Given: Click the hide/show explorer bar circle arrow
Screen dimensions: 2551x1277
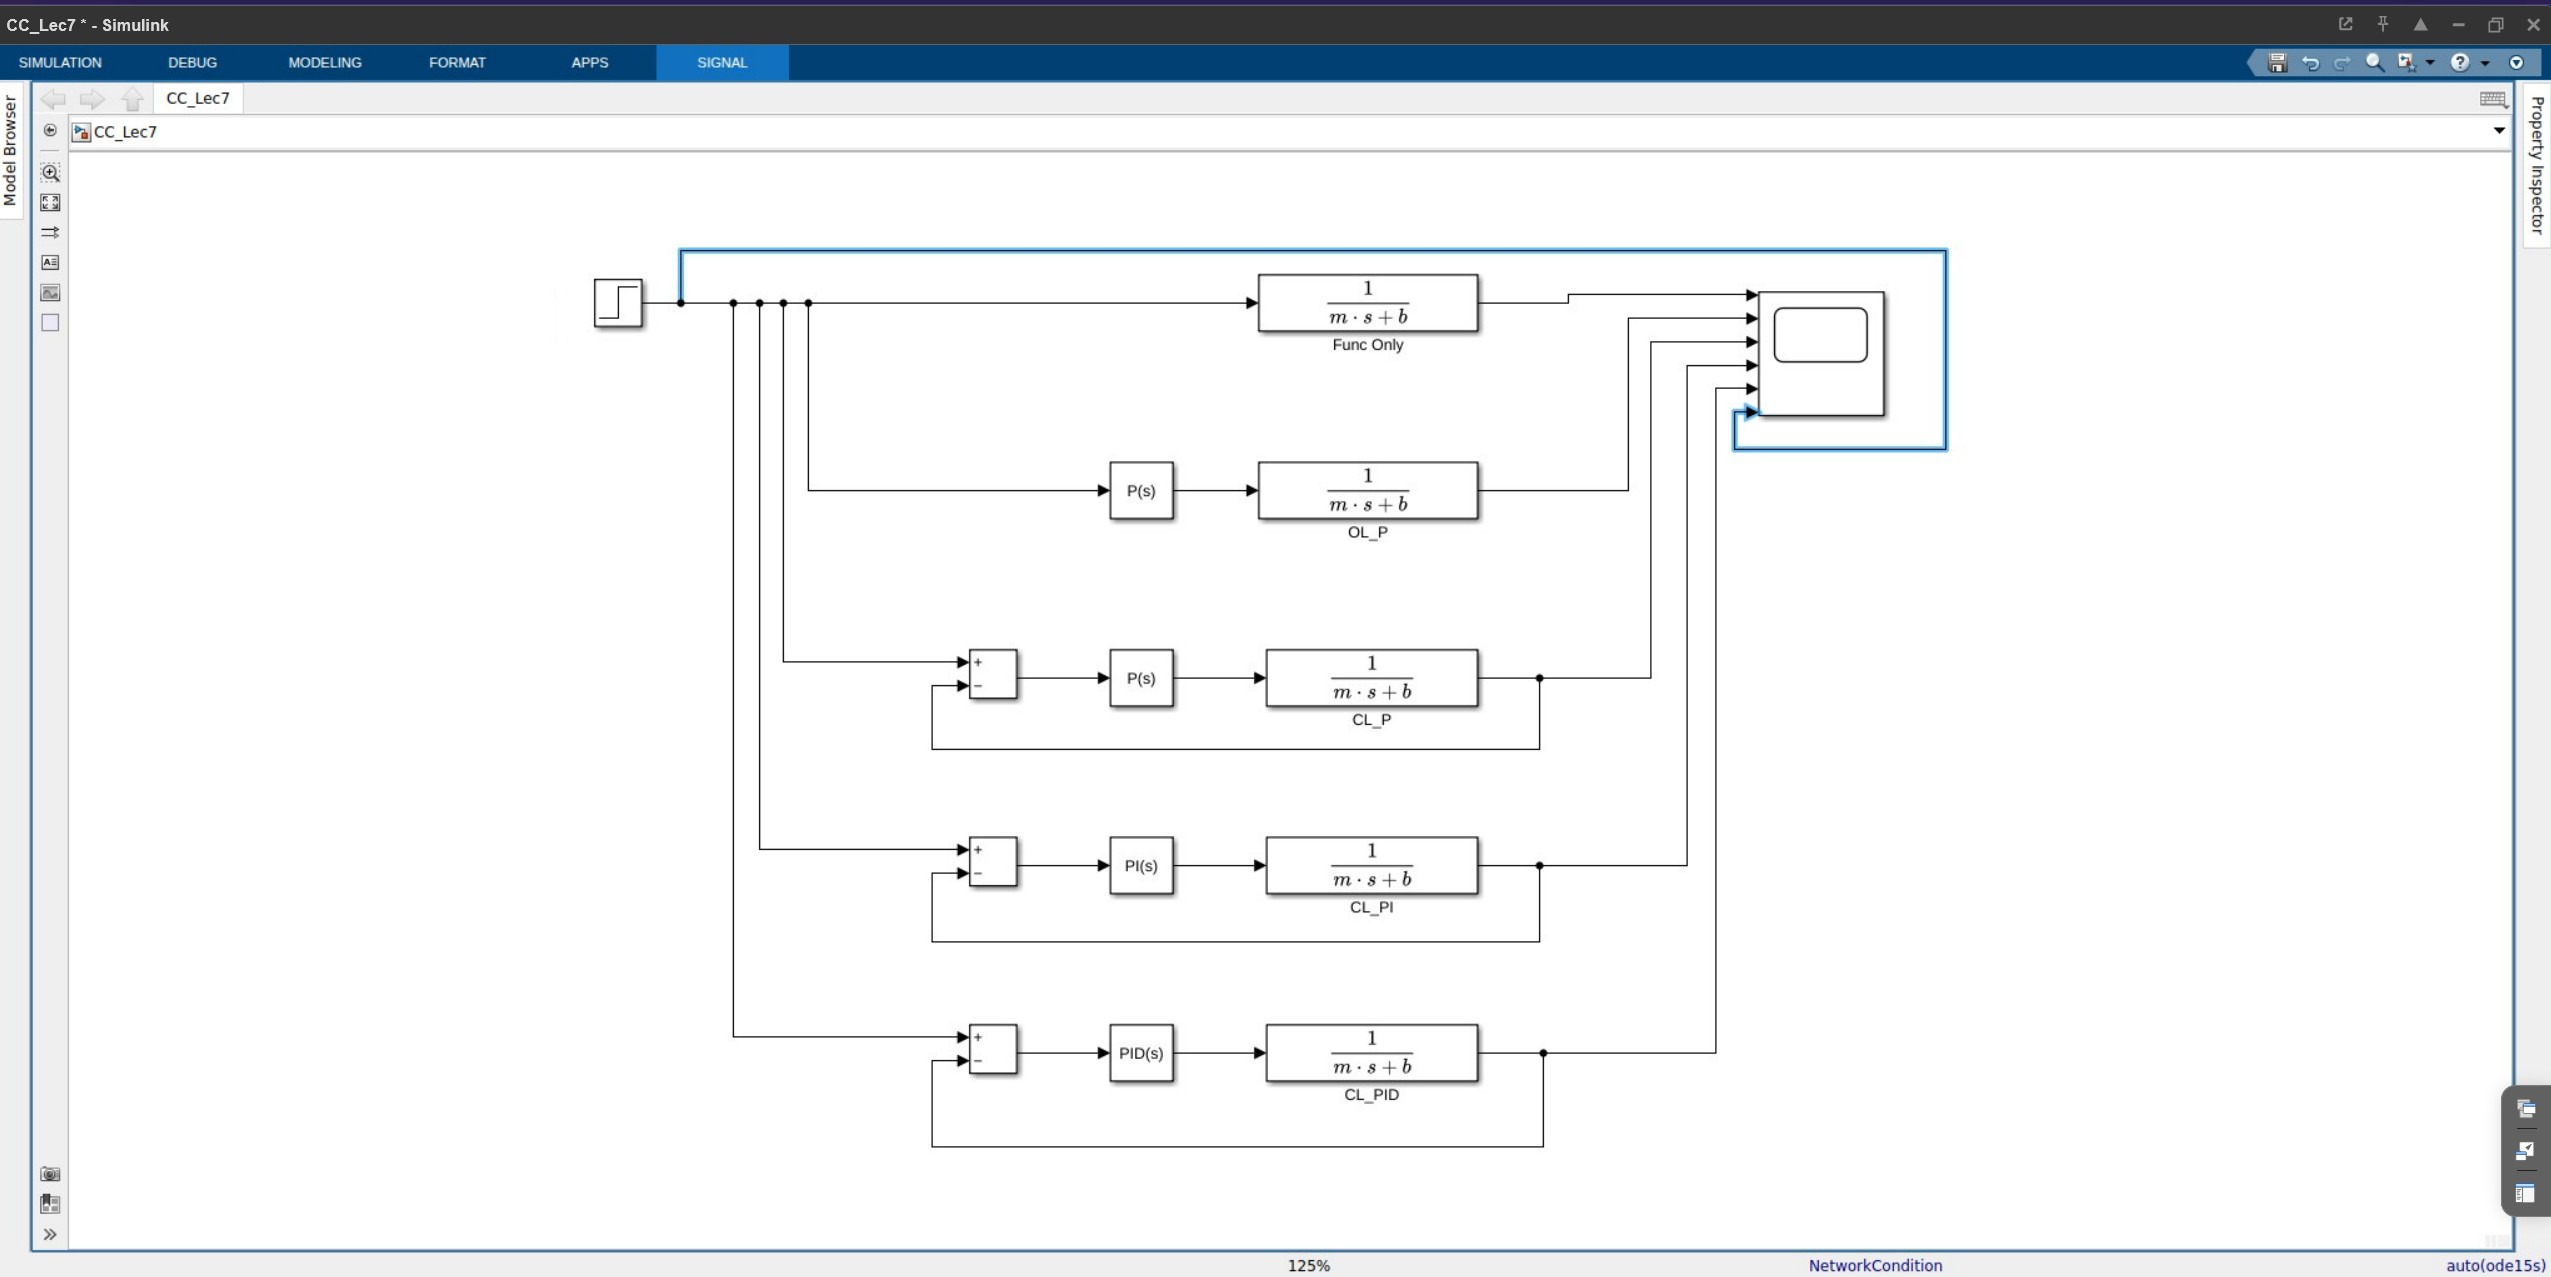Looking at the screenshot, I should click(x=50, y=131).
